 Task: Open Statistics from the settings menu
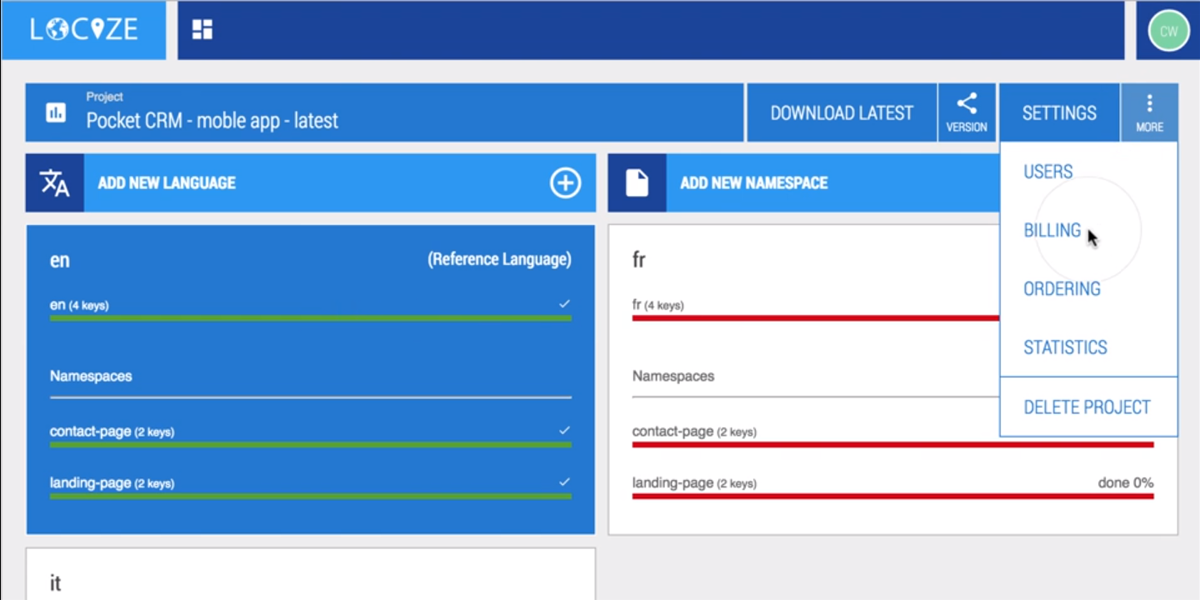click(1065, 348)
